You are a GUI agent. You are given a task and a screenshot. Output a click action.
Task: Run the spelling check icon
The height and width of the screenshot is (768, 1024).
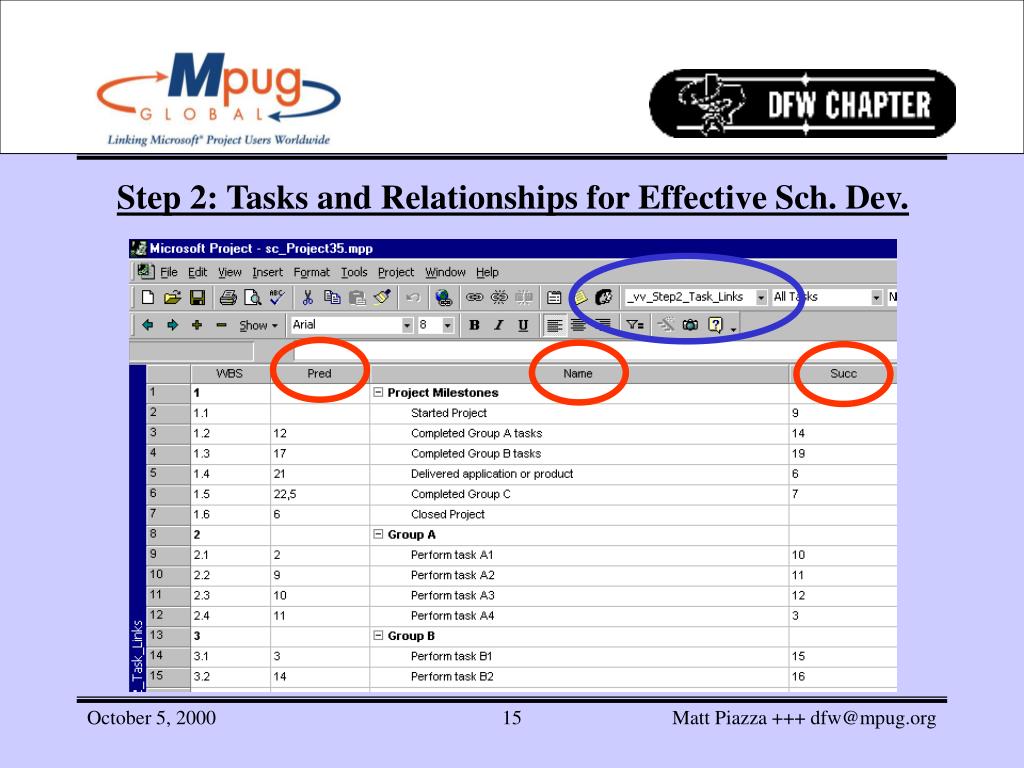(x=277, y=298)
